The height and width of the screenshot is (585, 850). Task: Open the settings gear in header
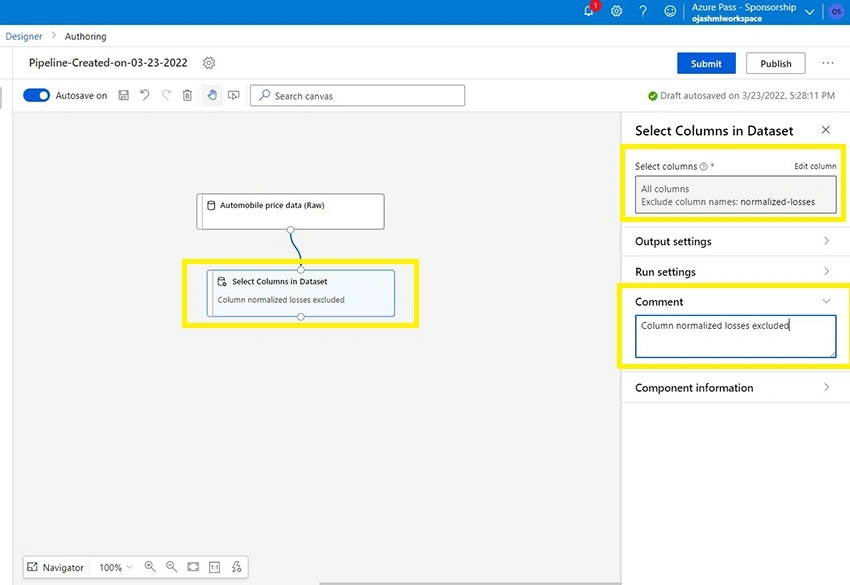click(616, 11)
